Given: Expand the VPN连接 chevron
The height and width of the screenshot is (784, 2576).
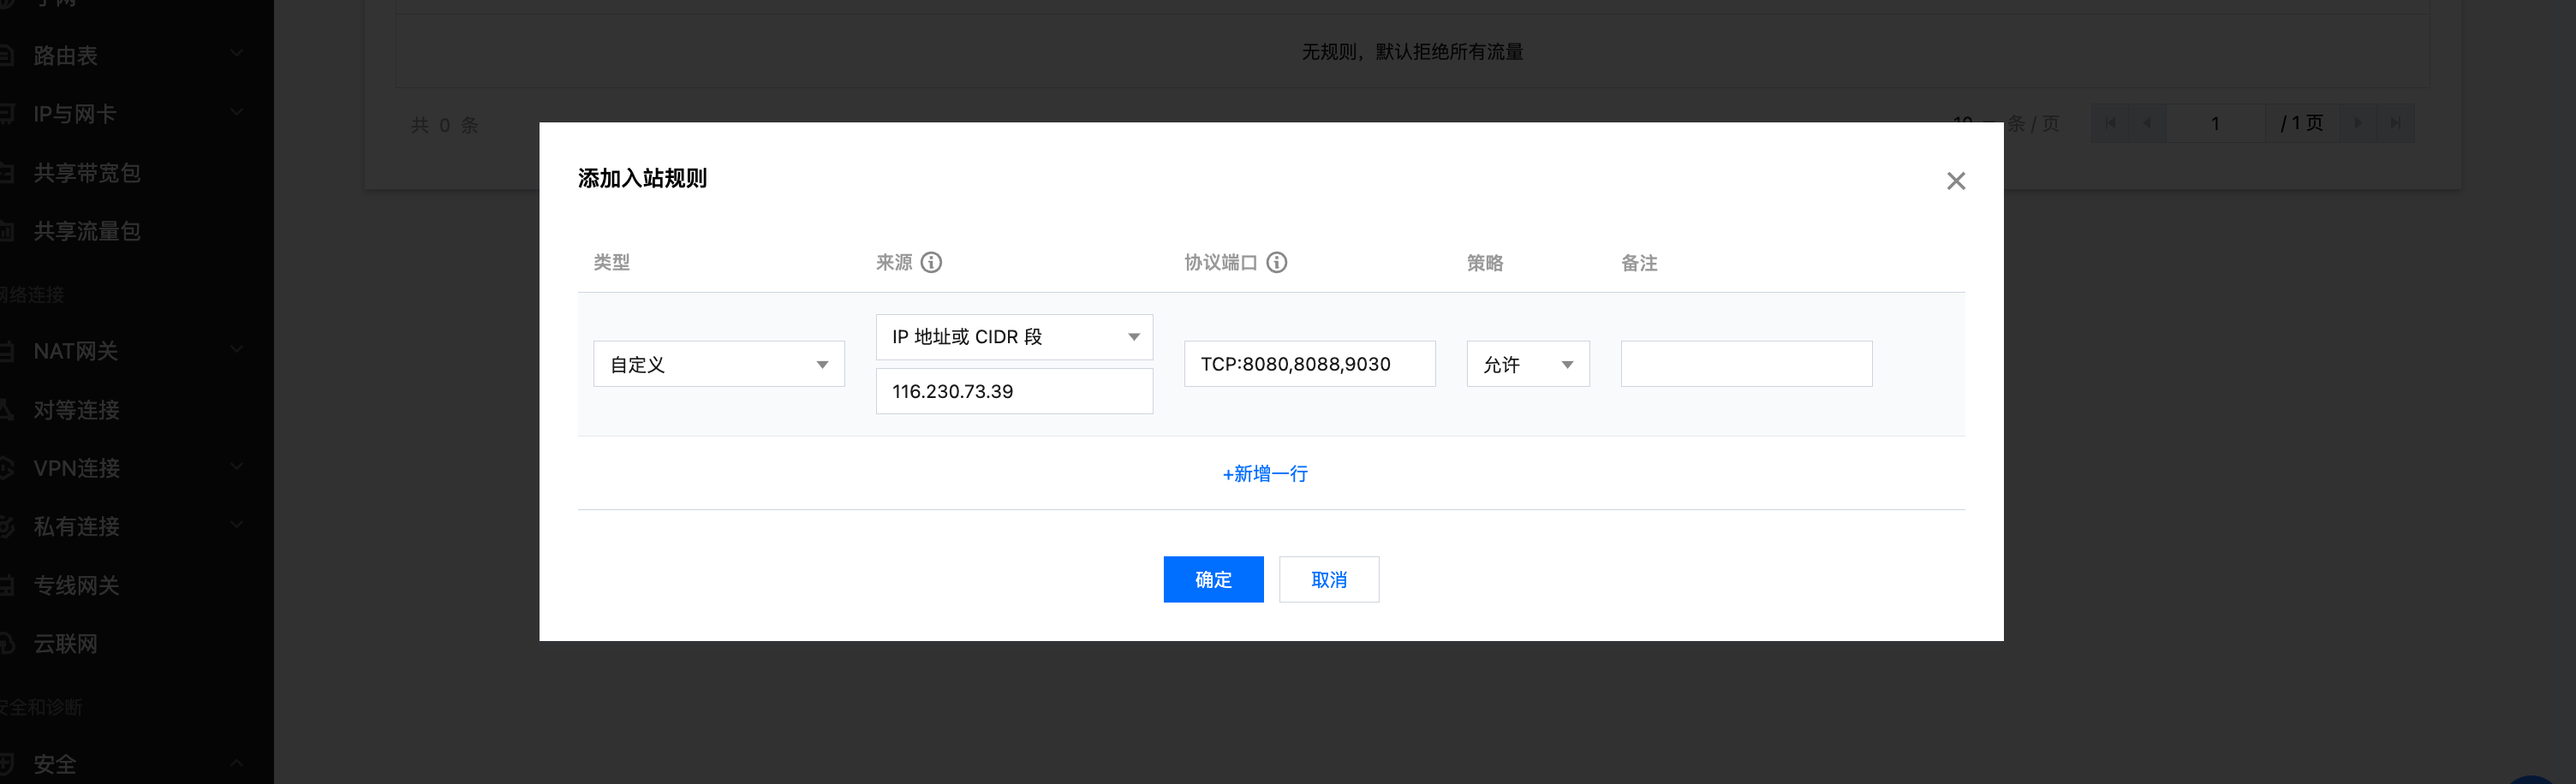Looking at the screenshot, I should 237,466.
